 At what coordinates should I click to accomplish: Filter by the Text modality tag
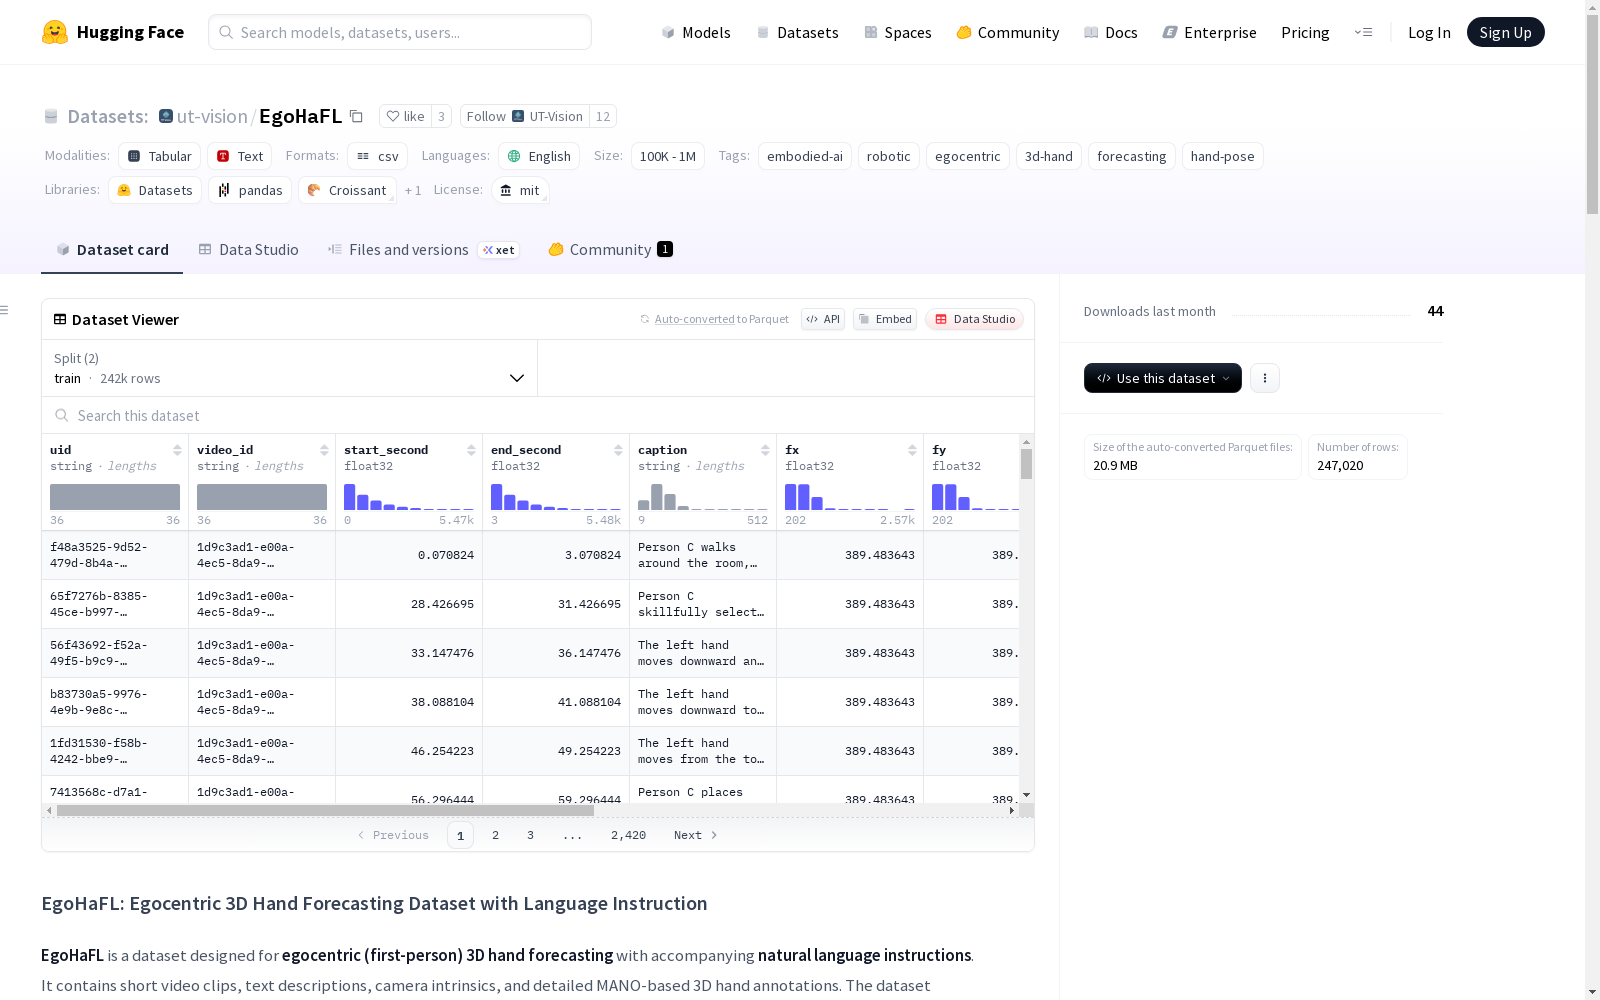coord(240,156)
